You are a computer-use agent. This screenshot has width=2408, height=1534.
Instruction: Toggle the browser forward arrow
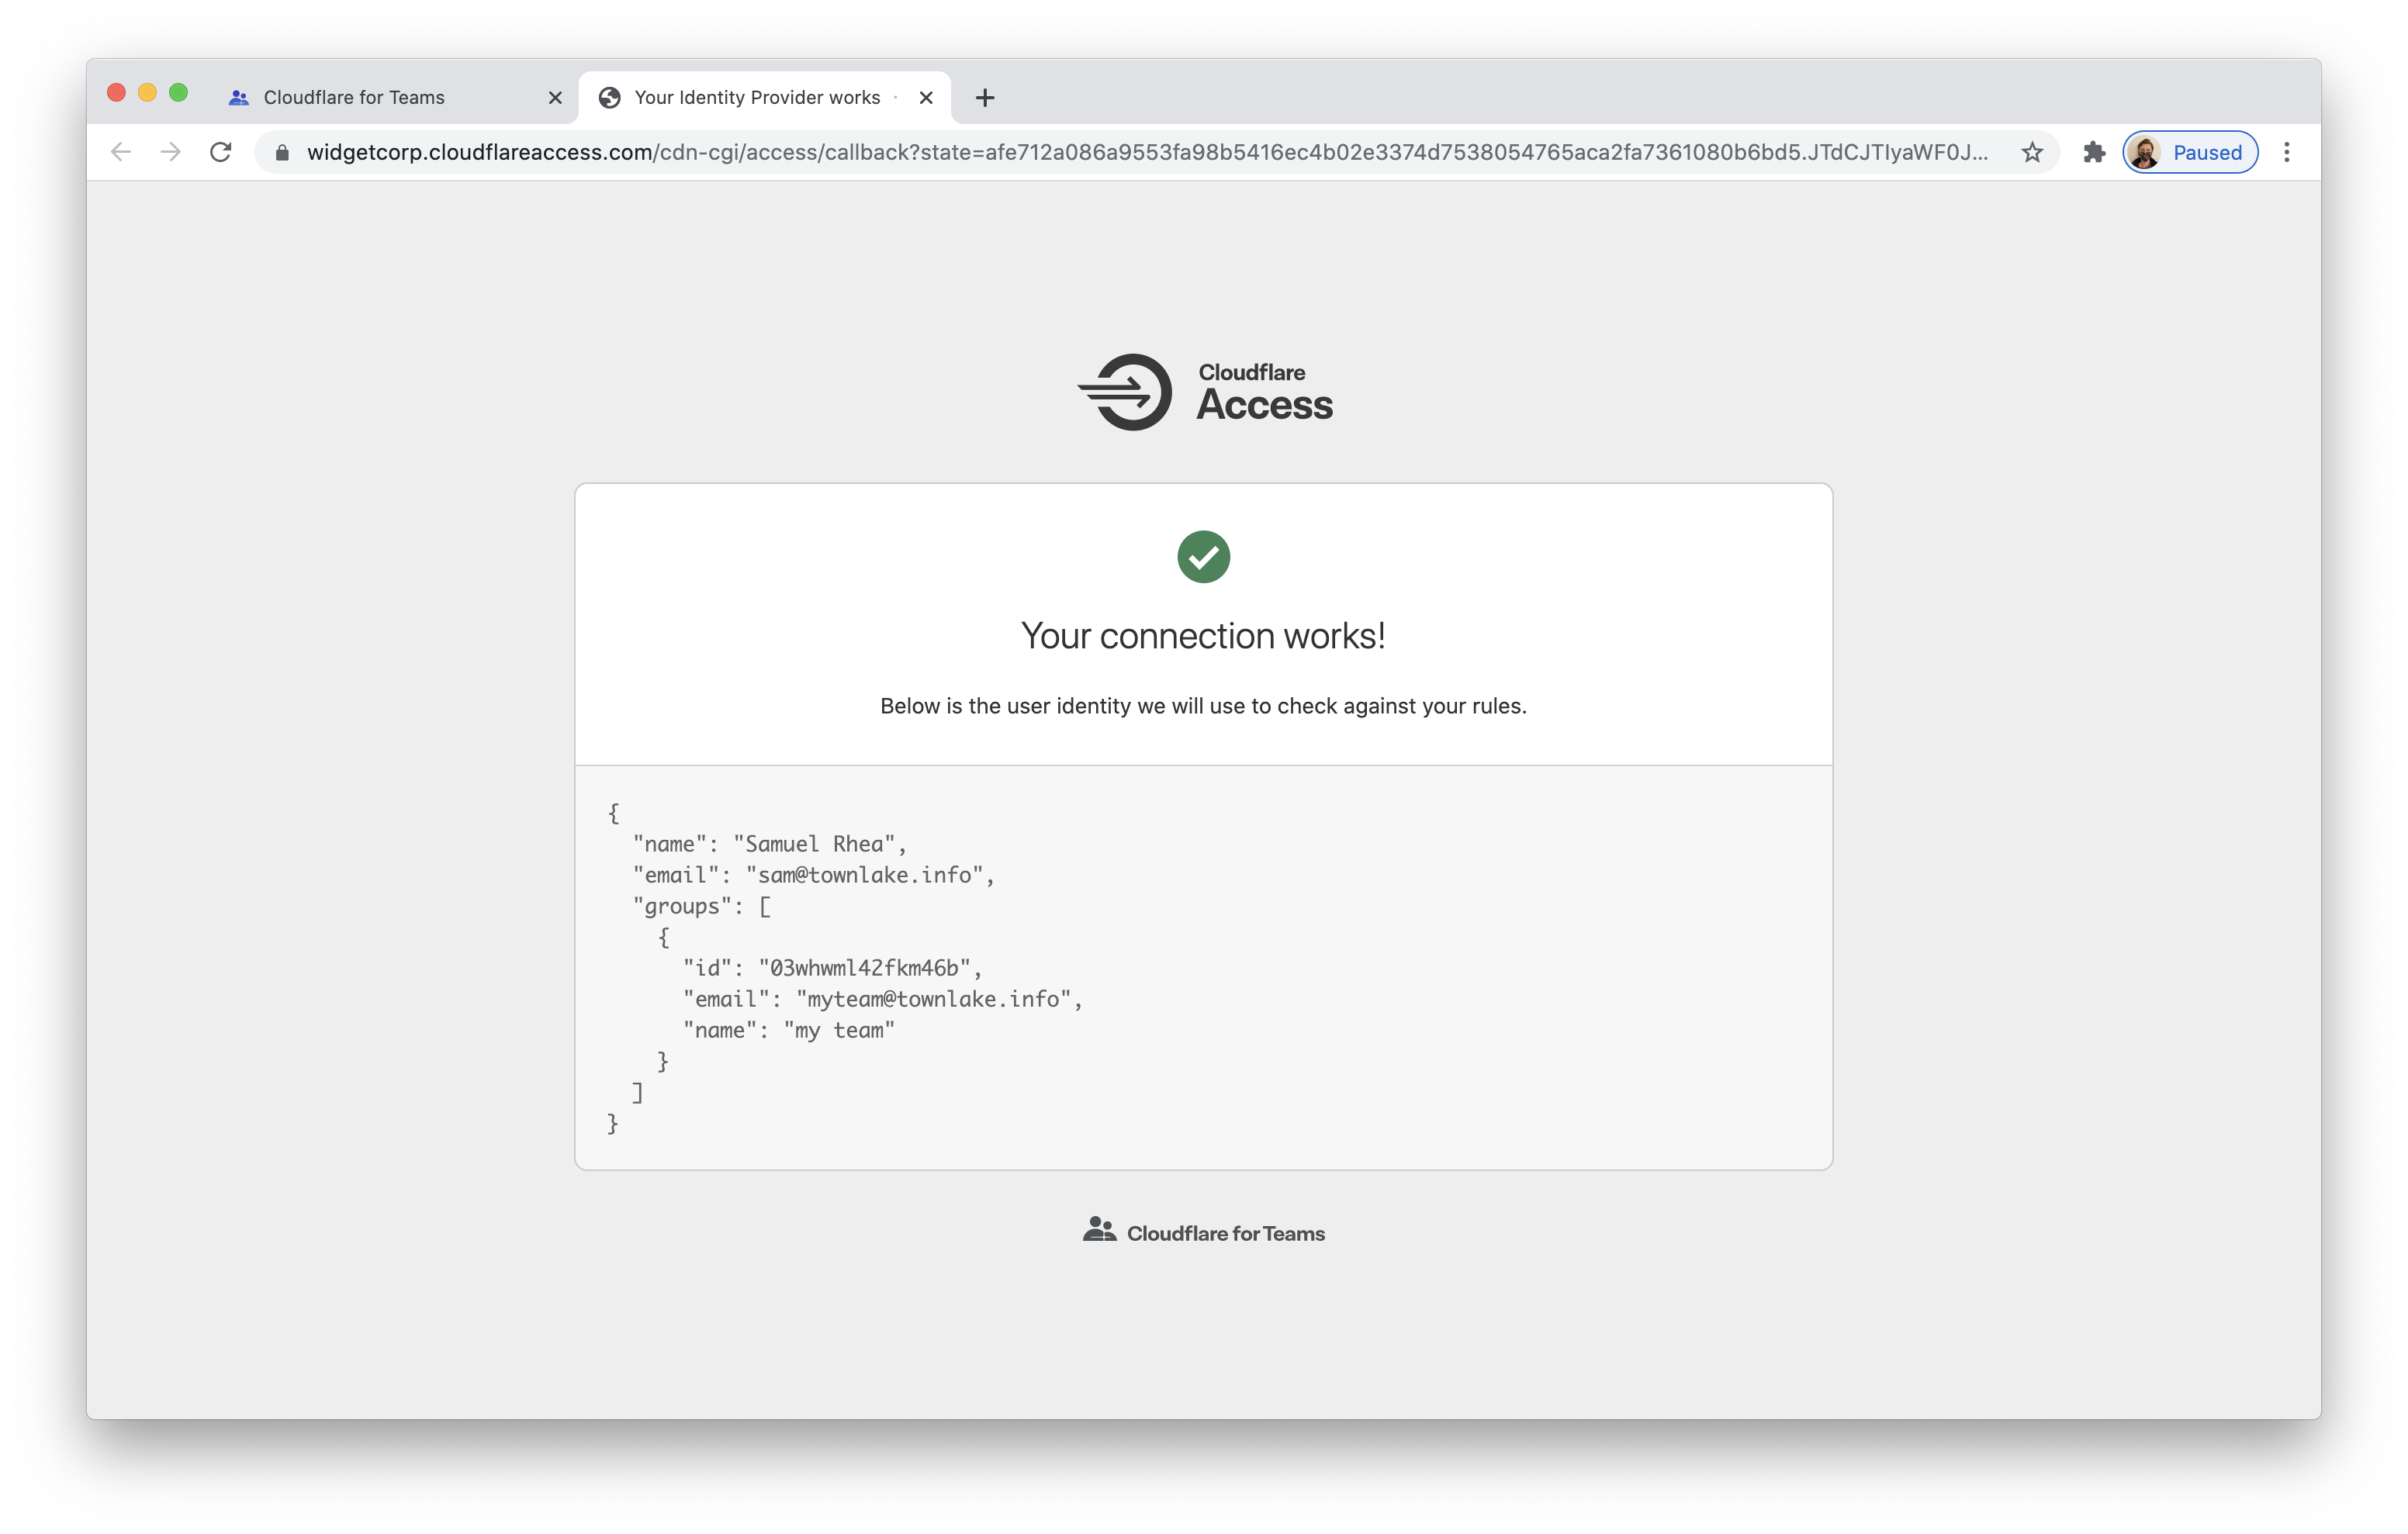point(170,153)
